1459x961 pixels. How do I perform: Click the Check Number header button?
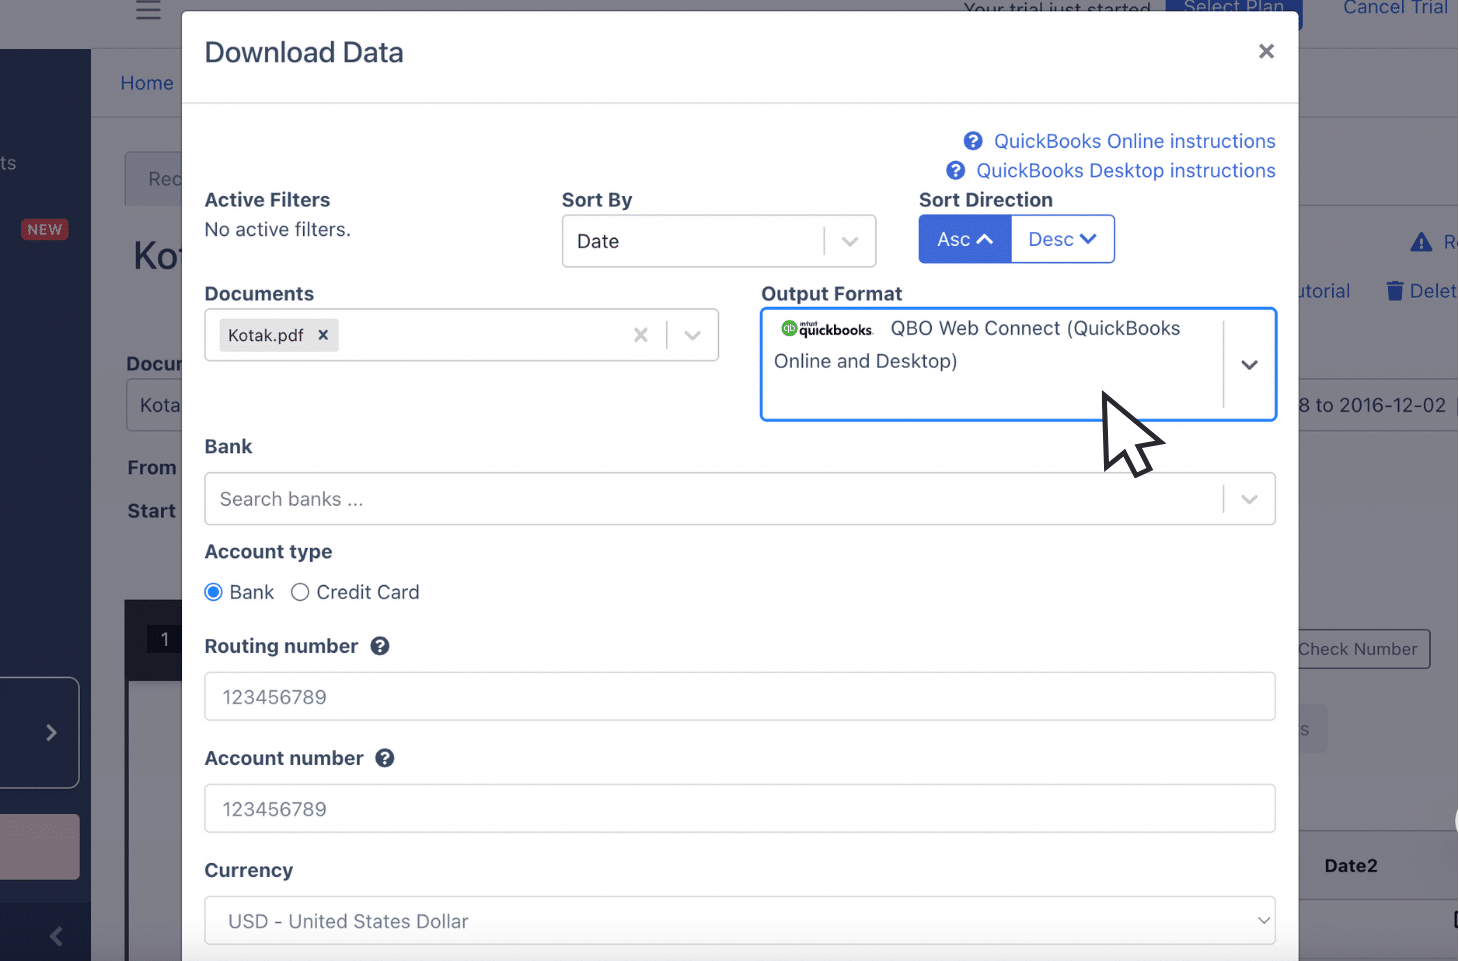1360,649
